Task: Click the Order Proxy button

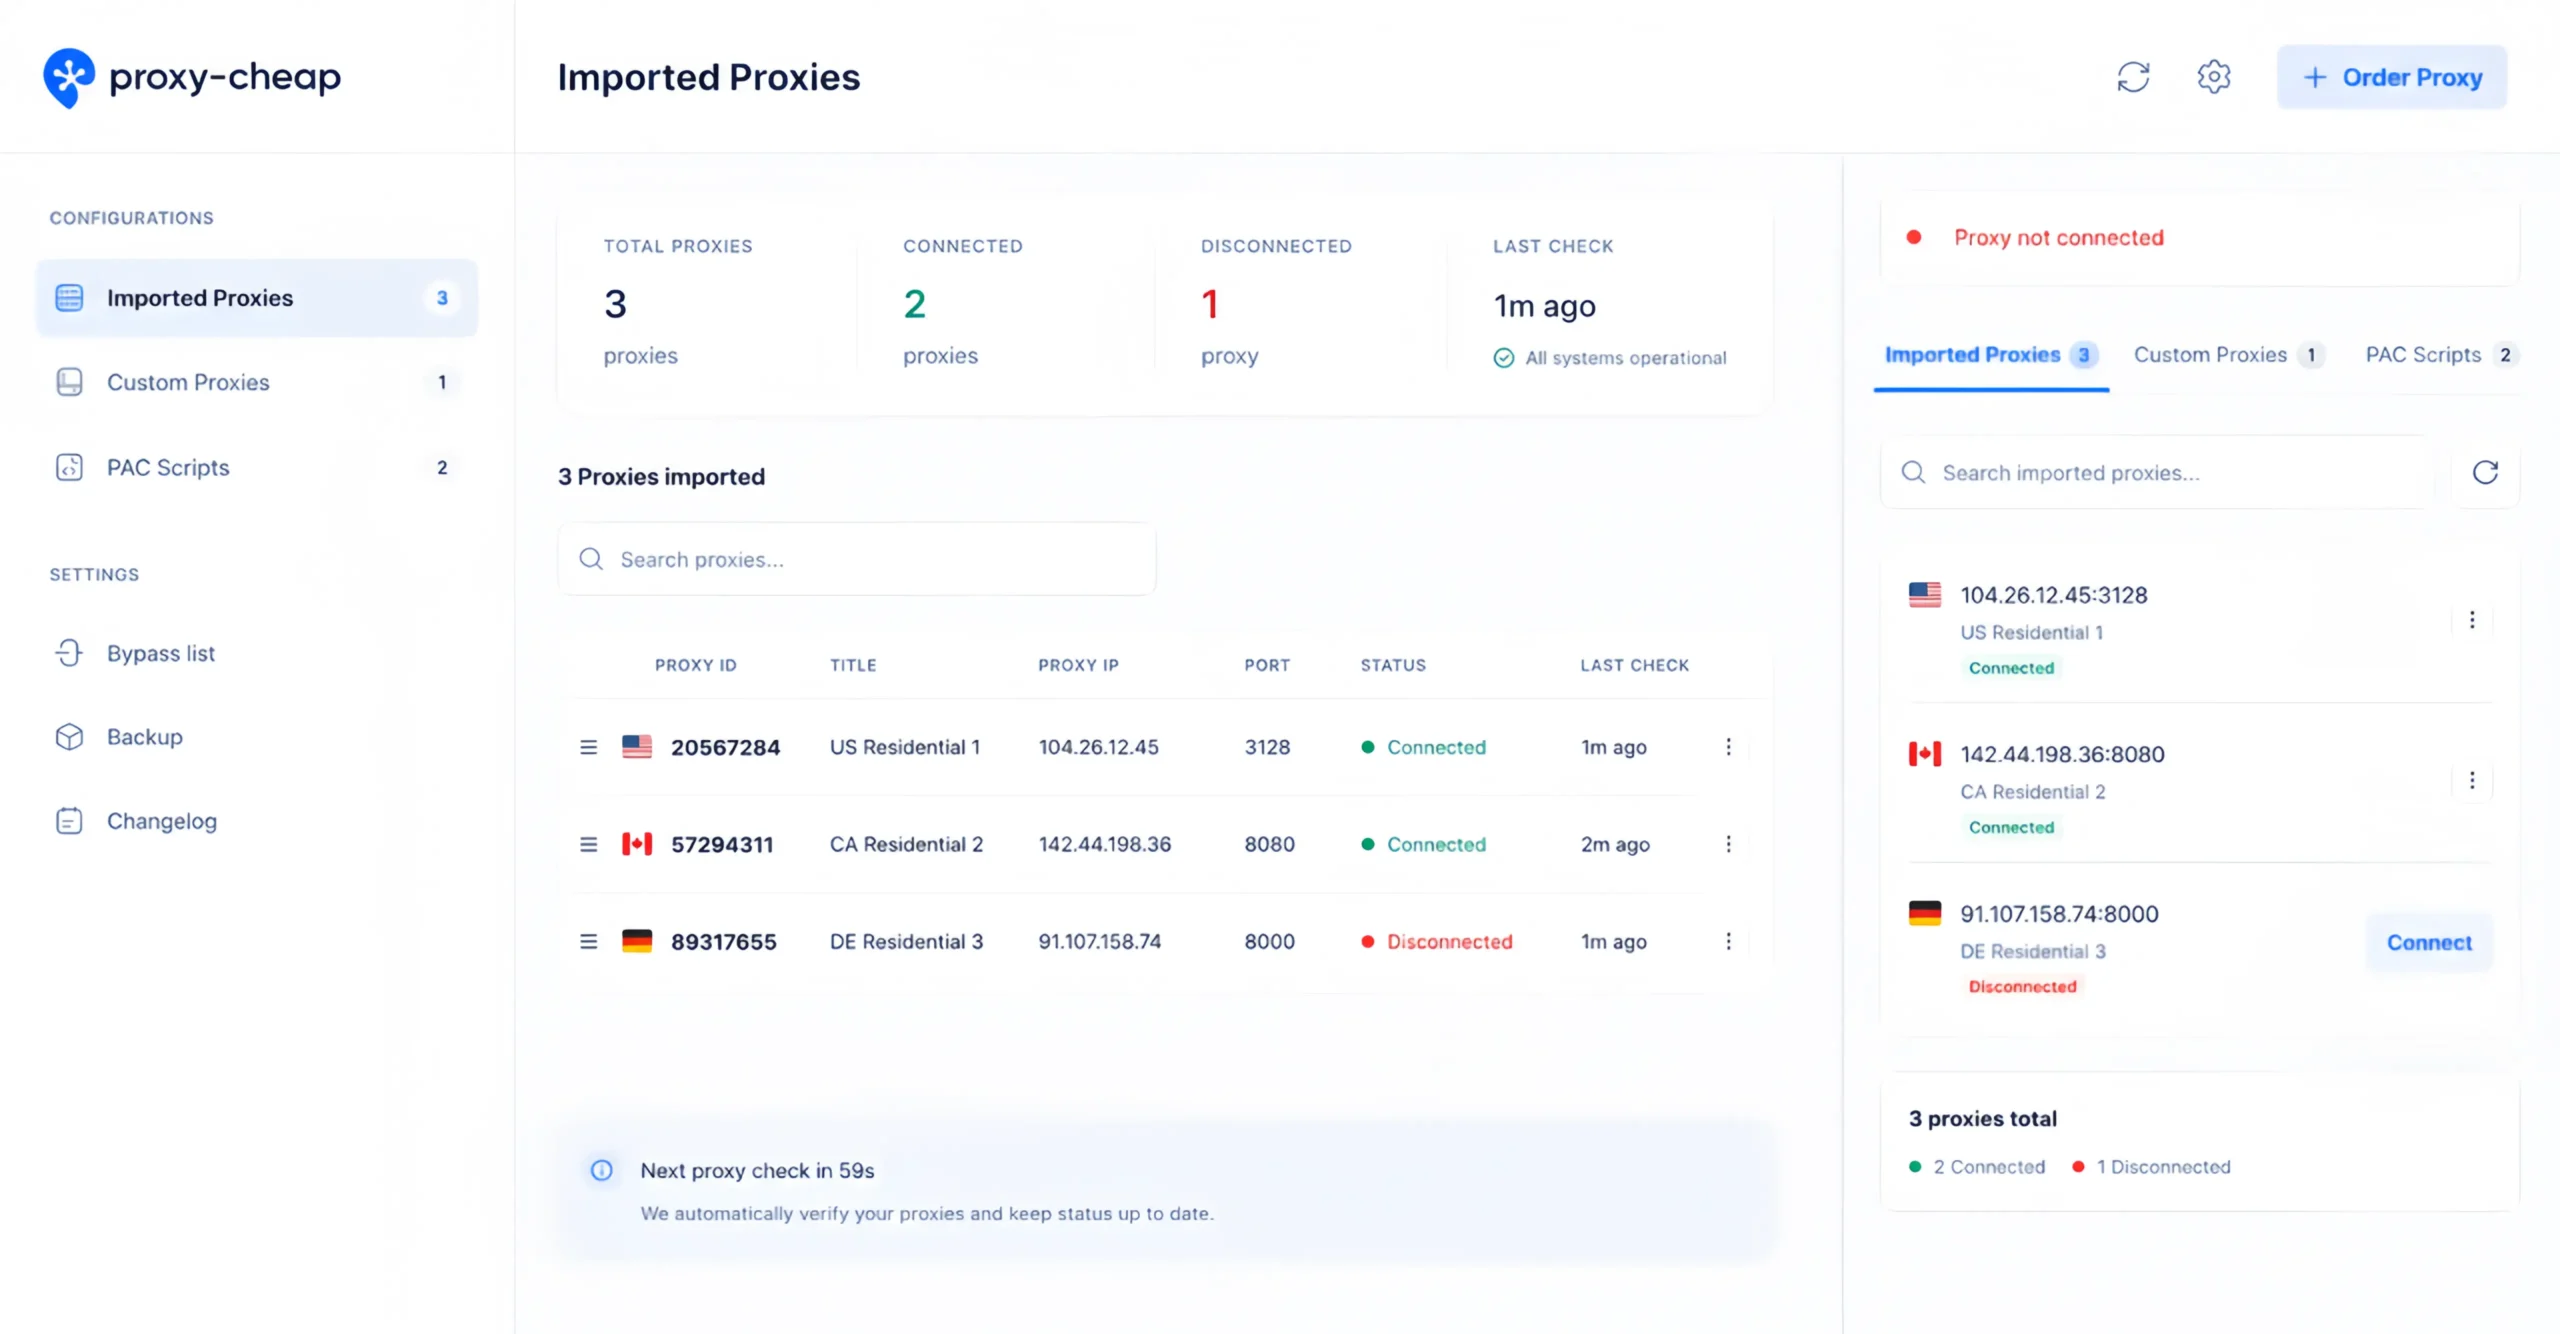Action: click(2392, 77)
